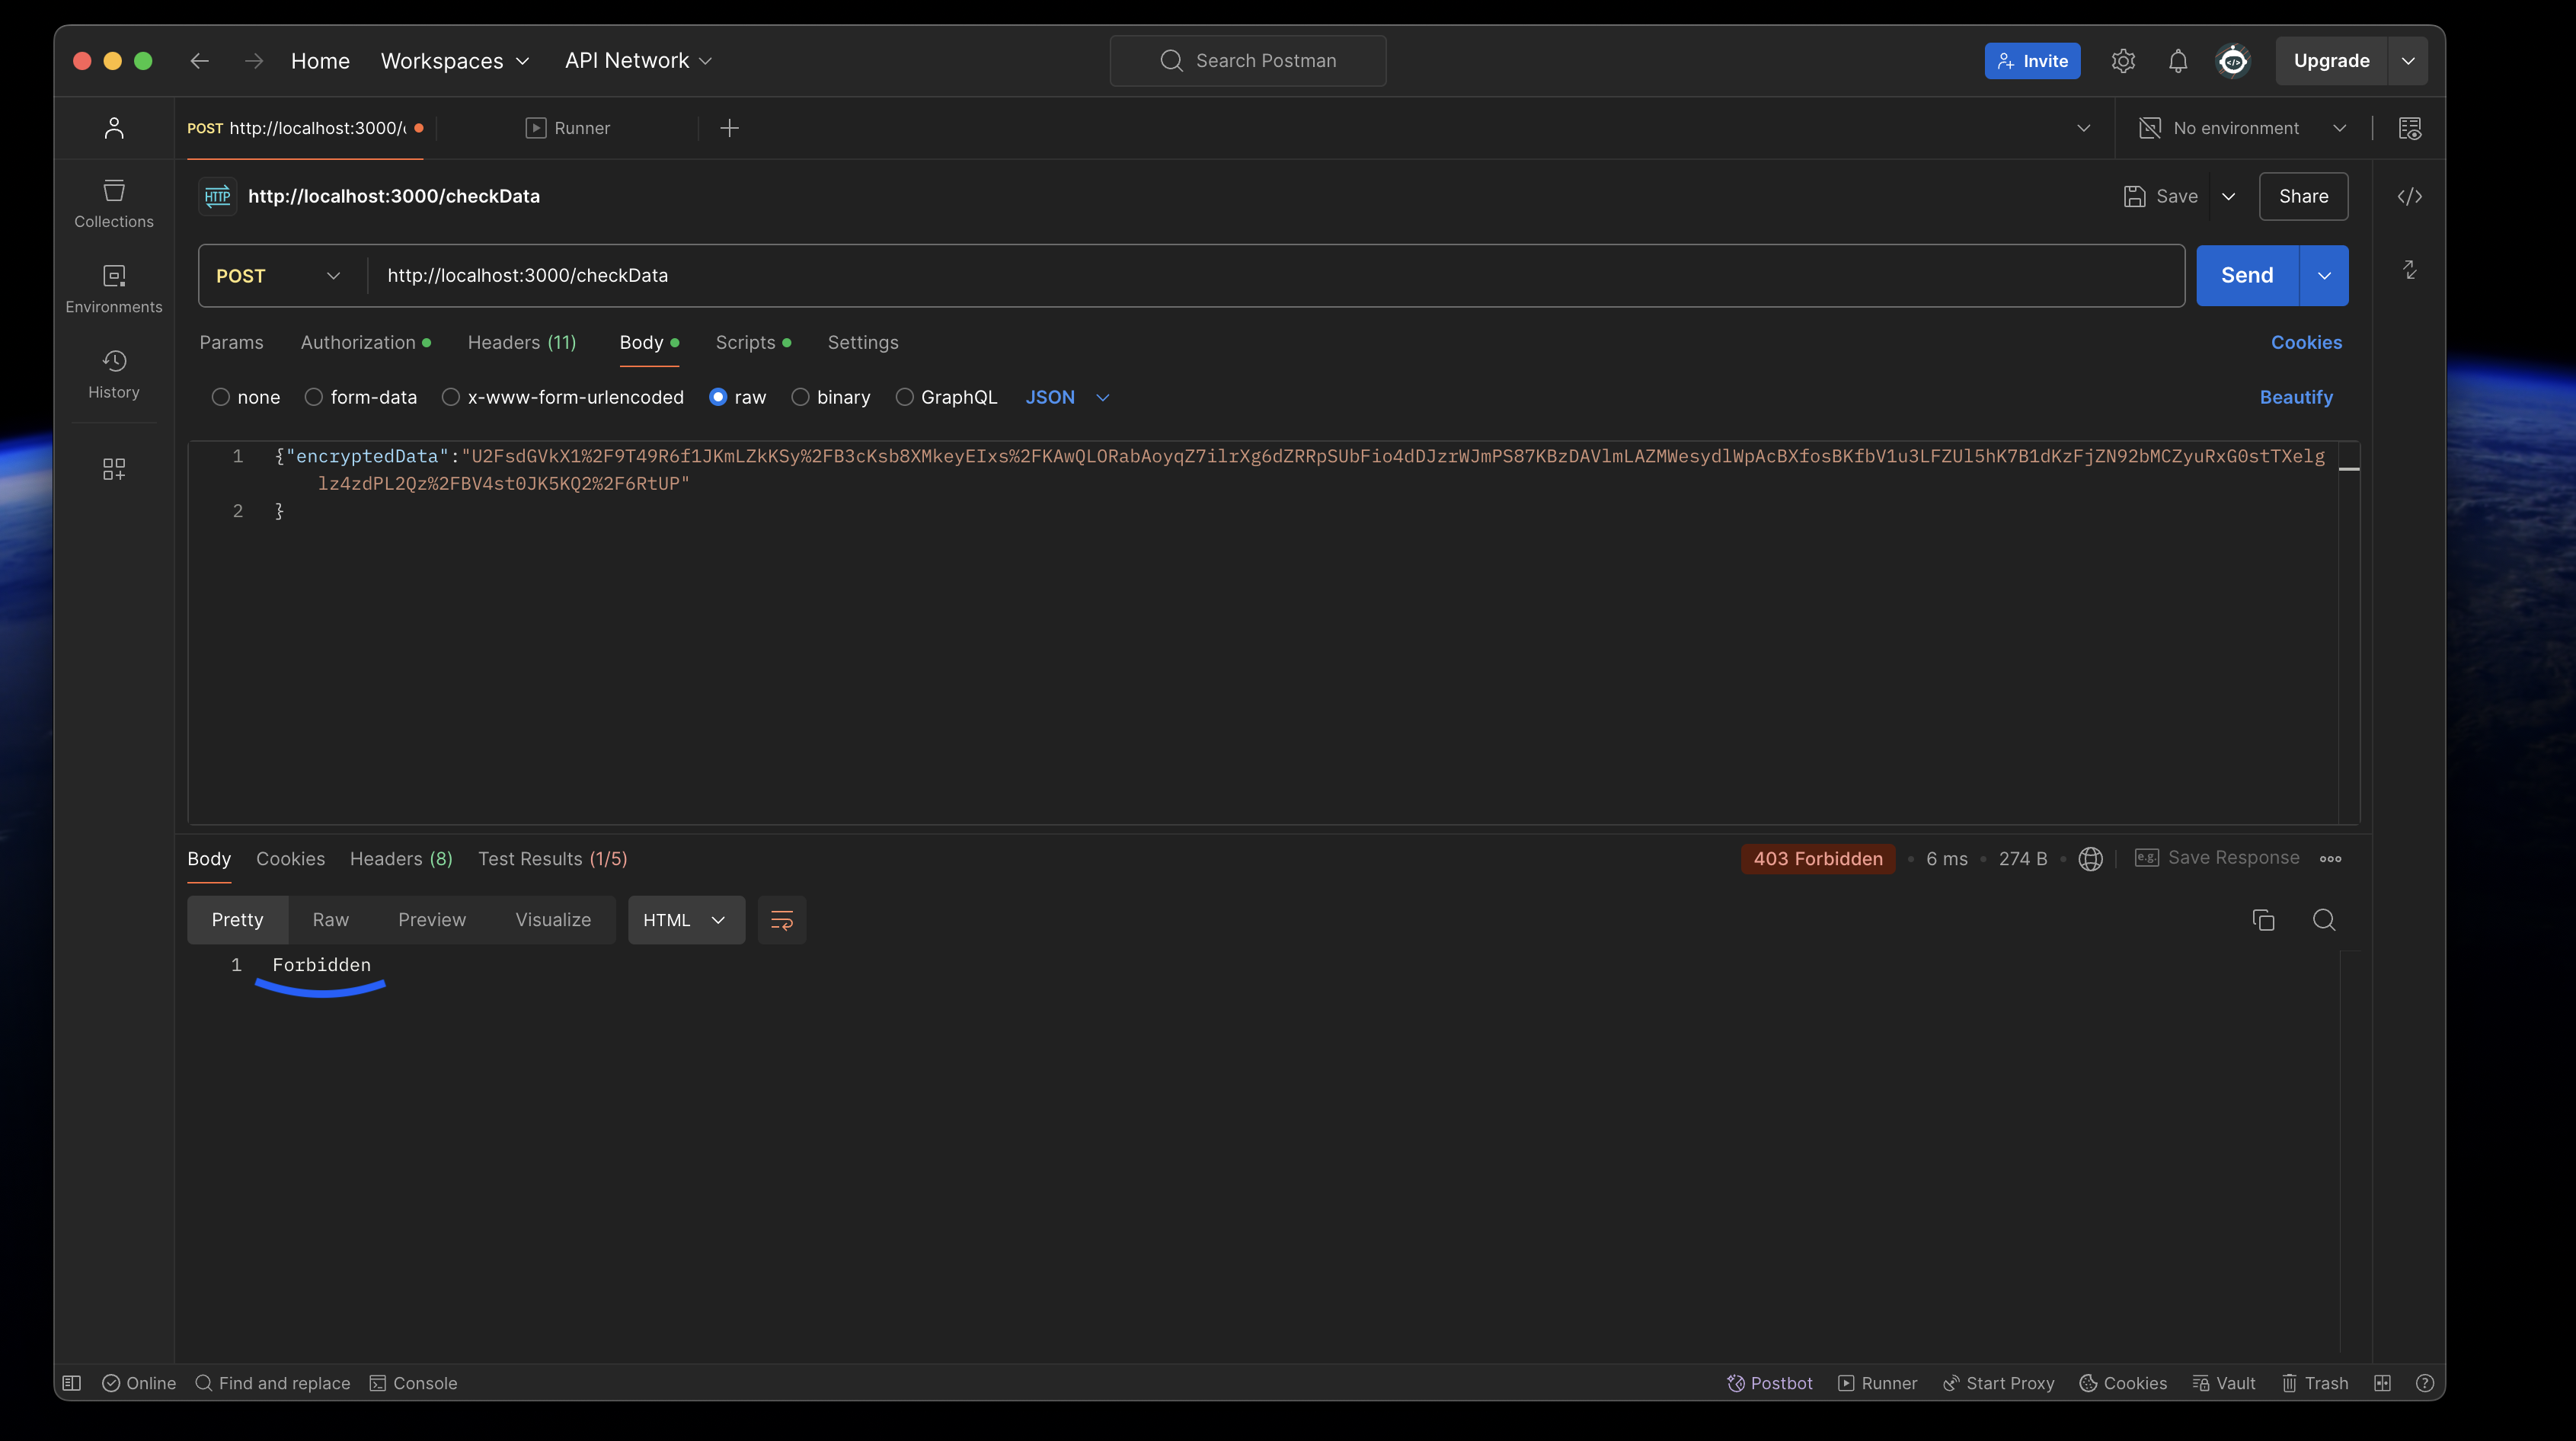
Task: Switch to the Visualize response view
Action: click(553, 920)
